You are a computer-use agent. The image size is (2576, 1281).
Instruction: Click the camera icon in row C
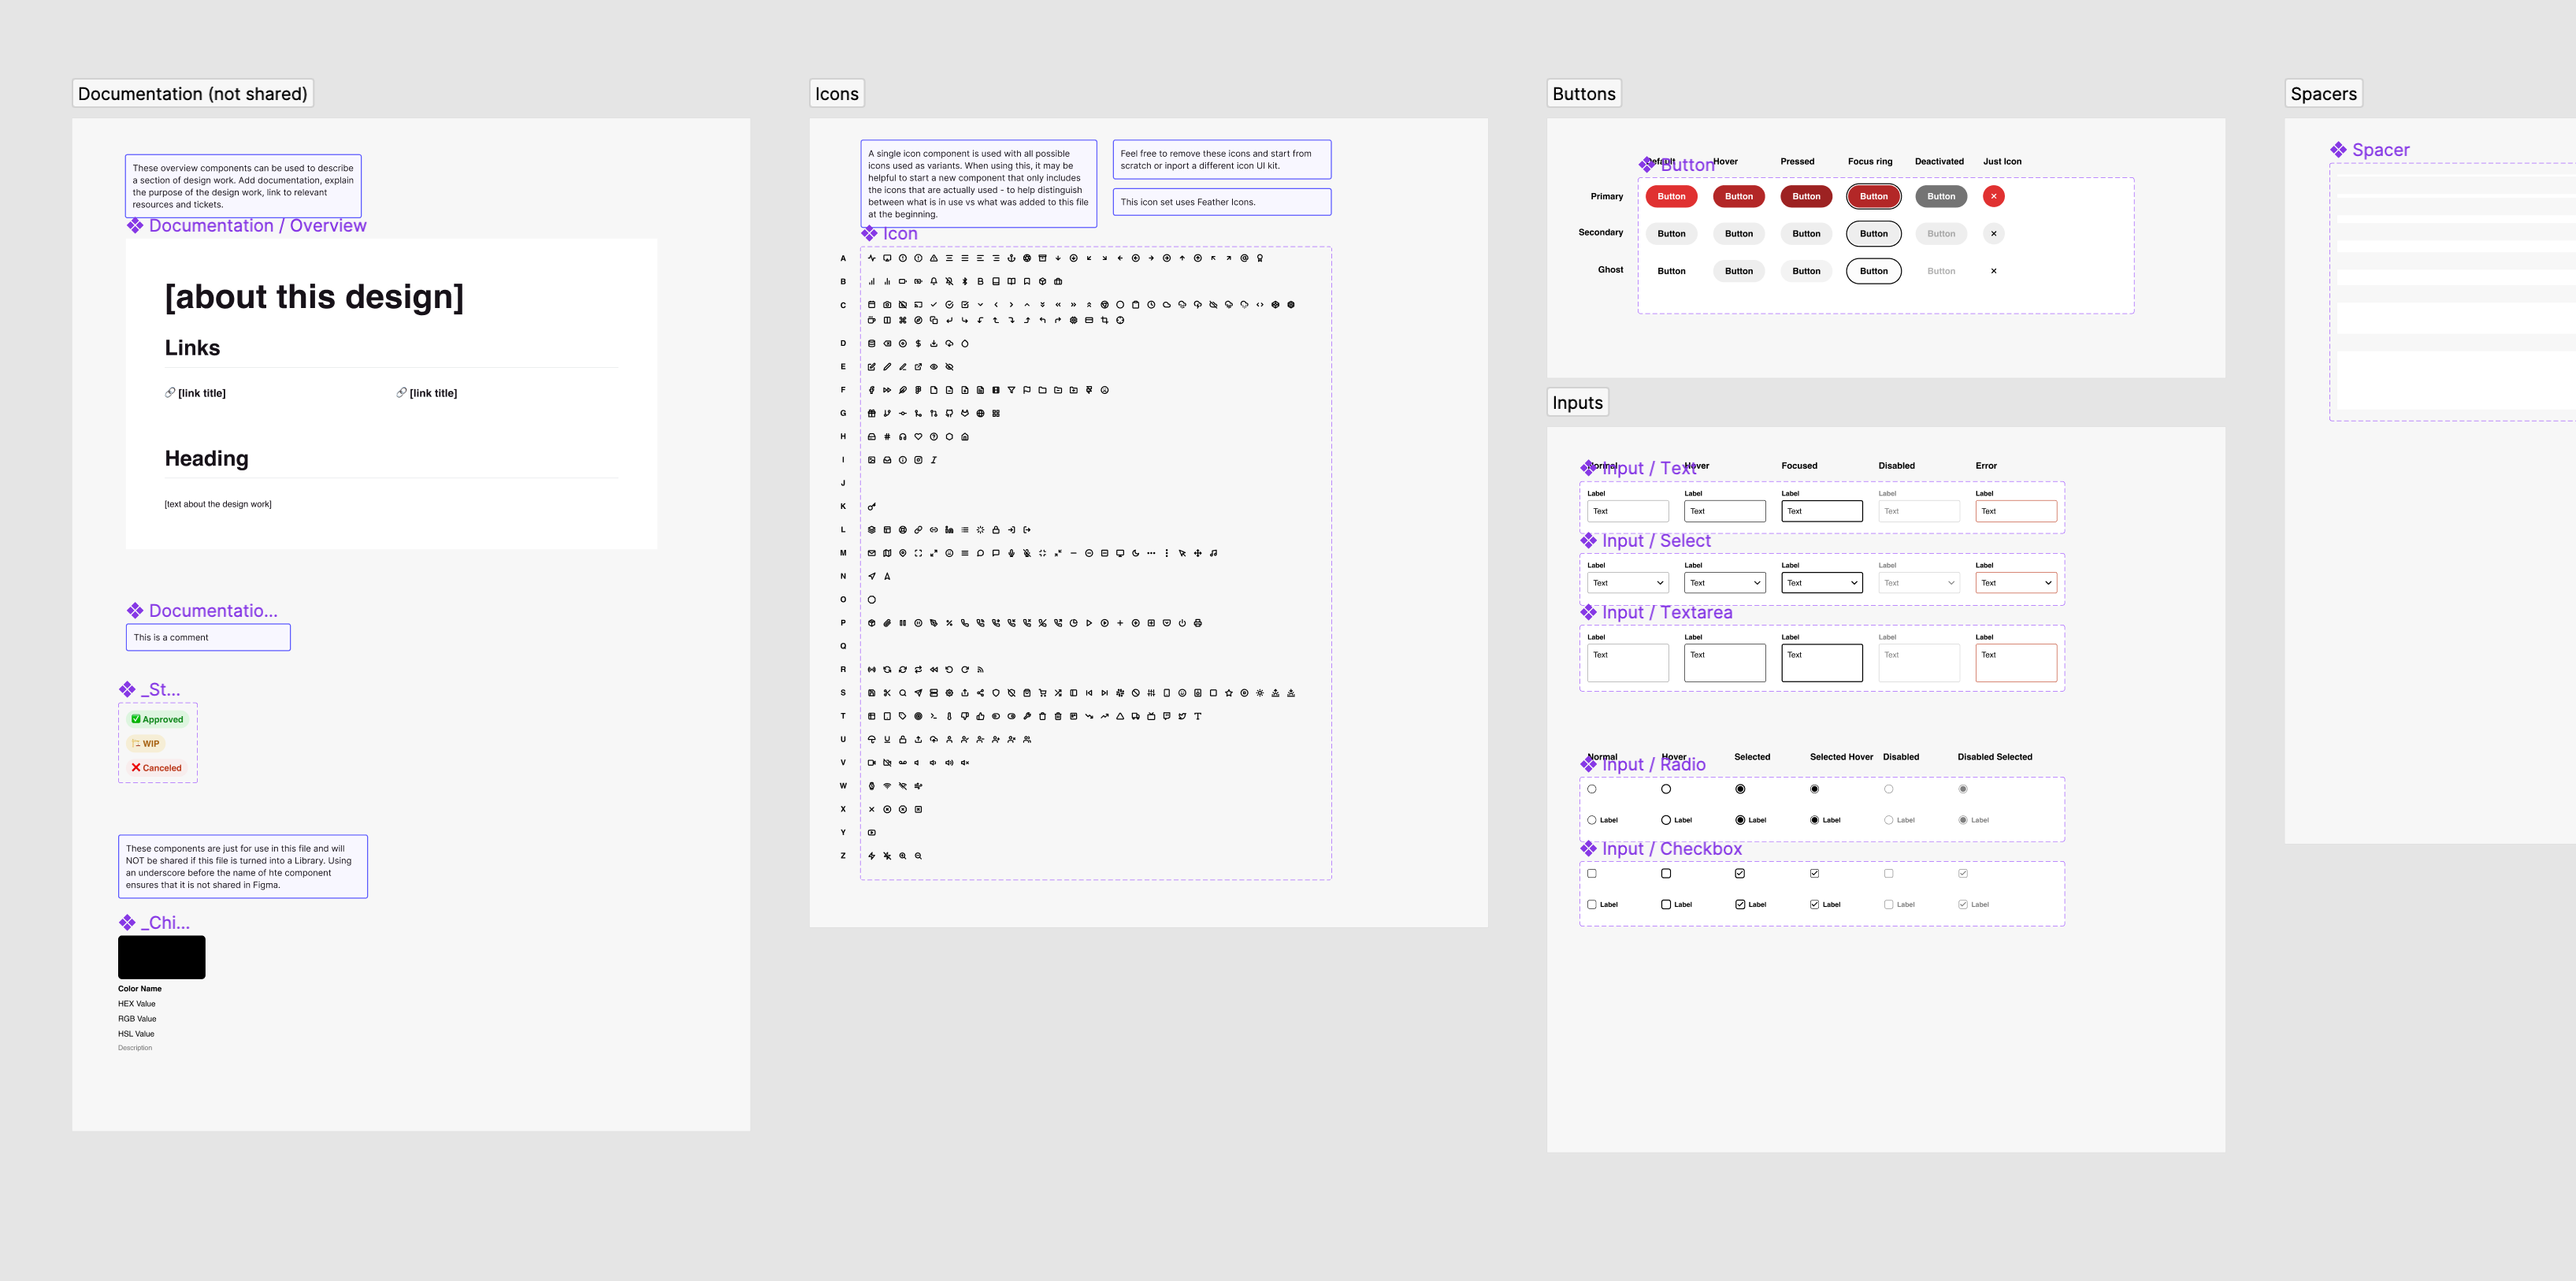[x=887, y=305]
